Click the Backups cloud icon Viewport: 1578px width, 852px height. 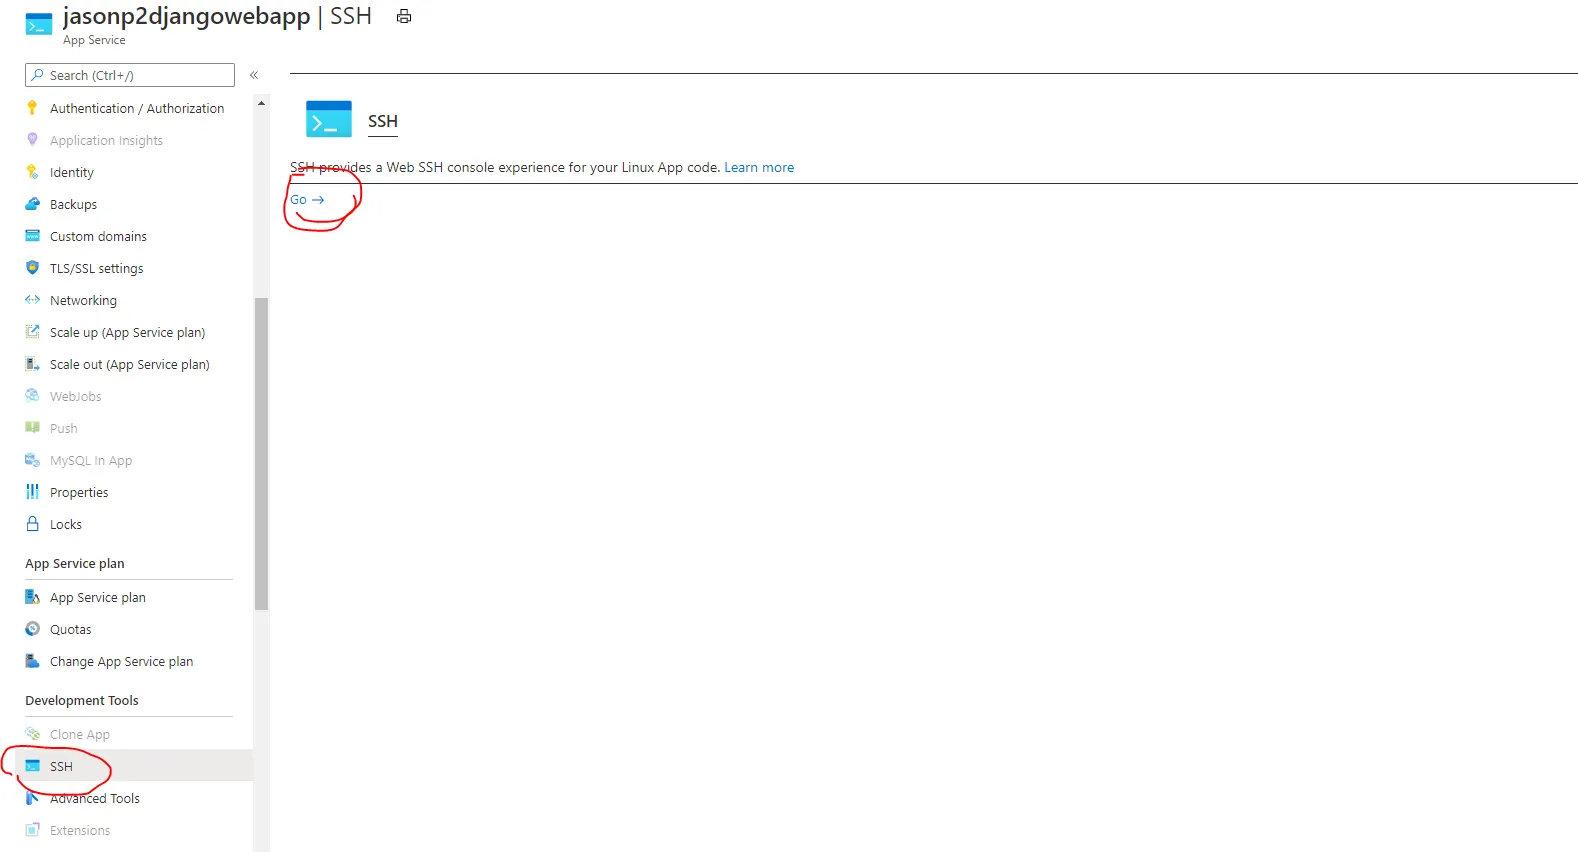[32, 204]
